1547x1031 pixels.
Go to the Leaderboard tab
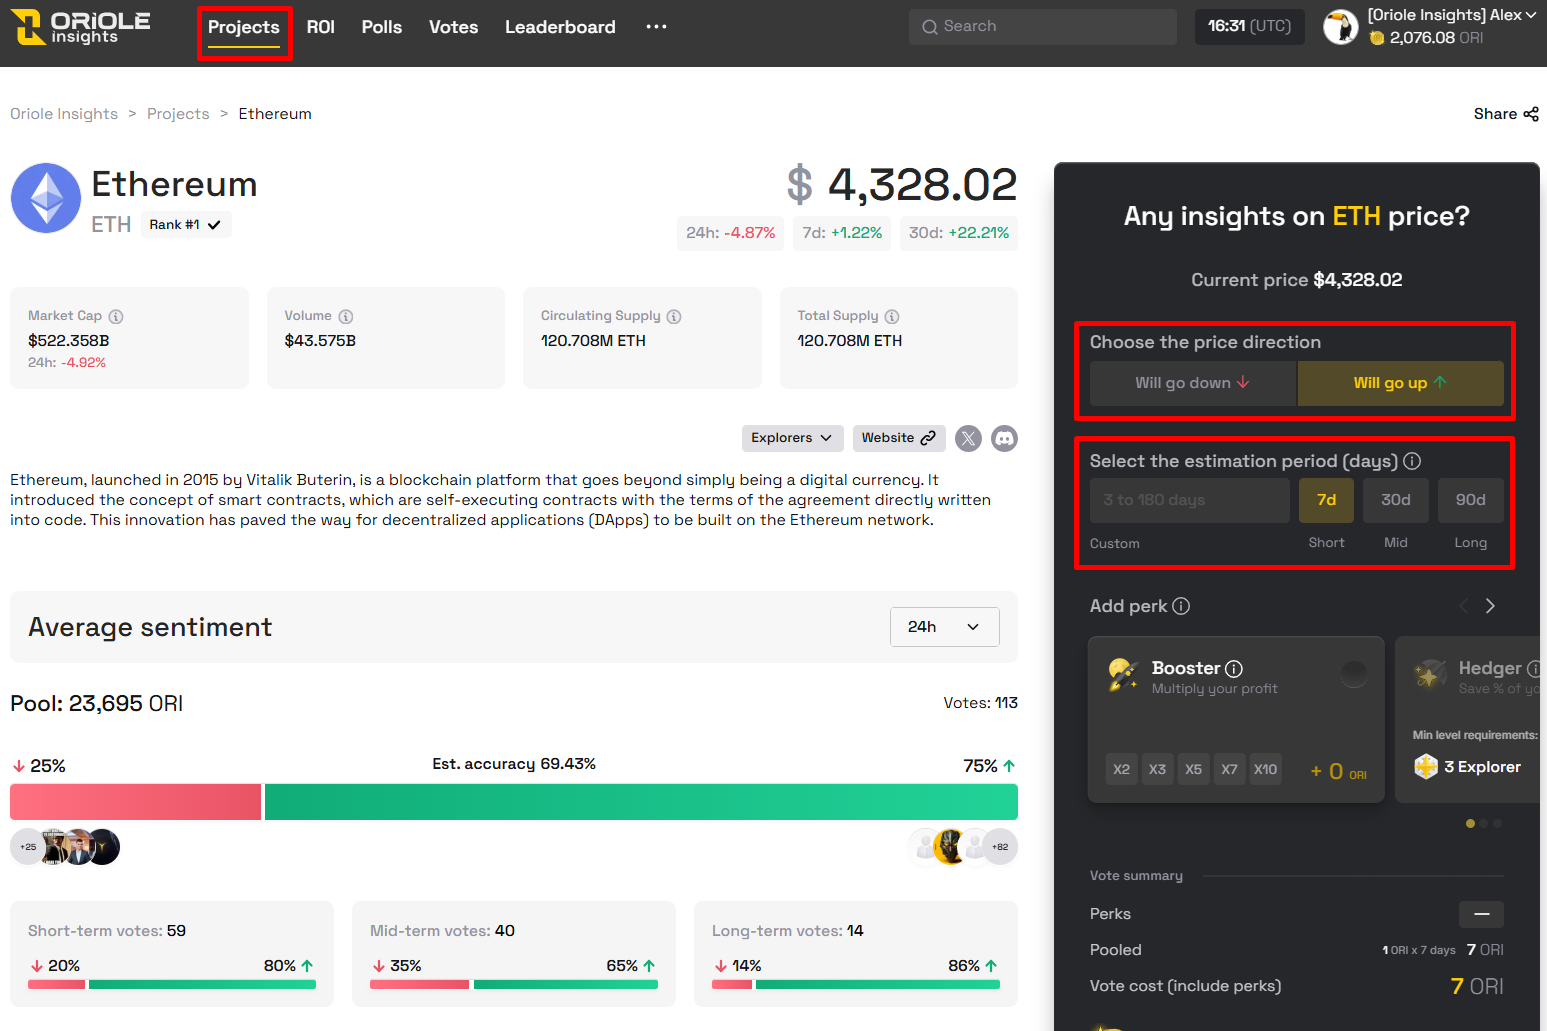[560, 27]
